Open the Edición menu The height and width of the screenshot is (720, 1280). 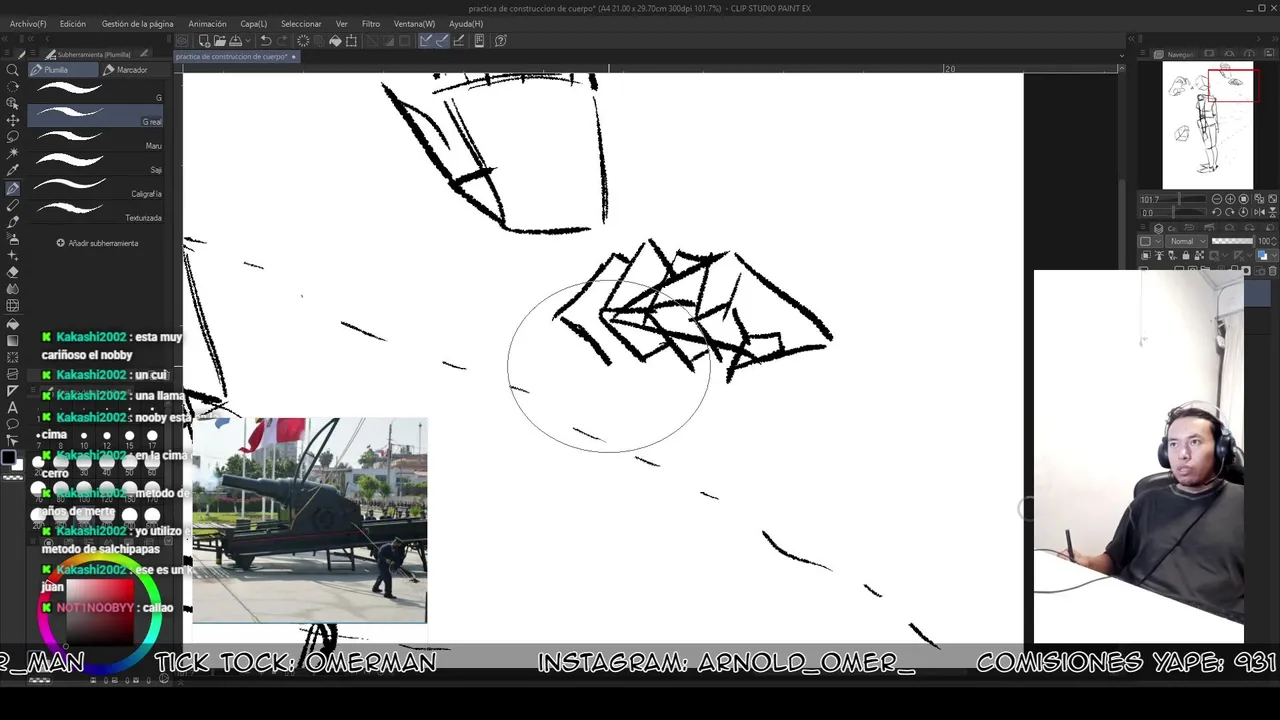(x=72, y=23)
